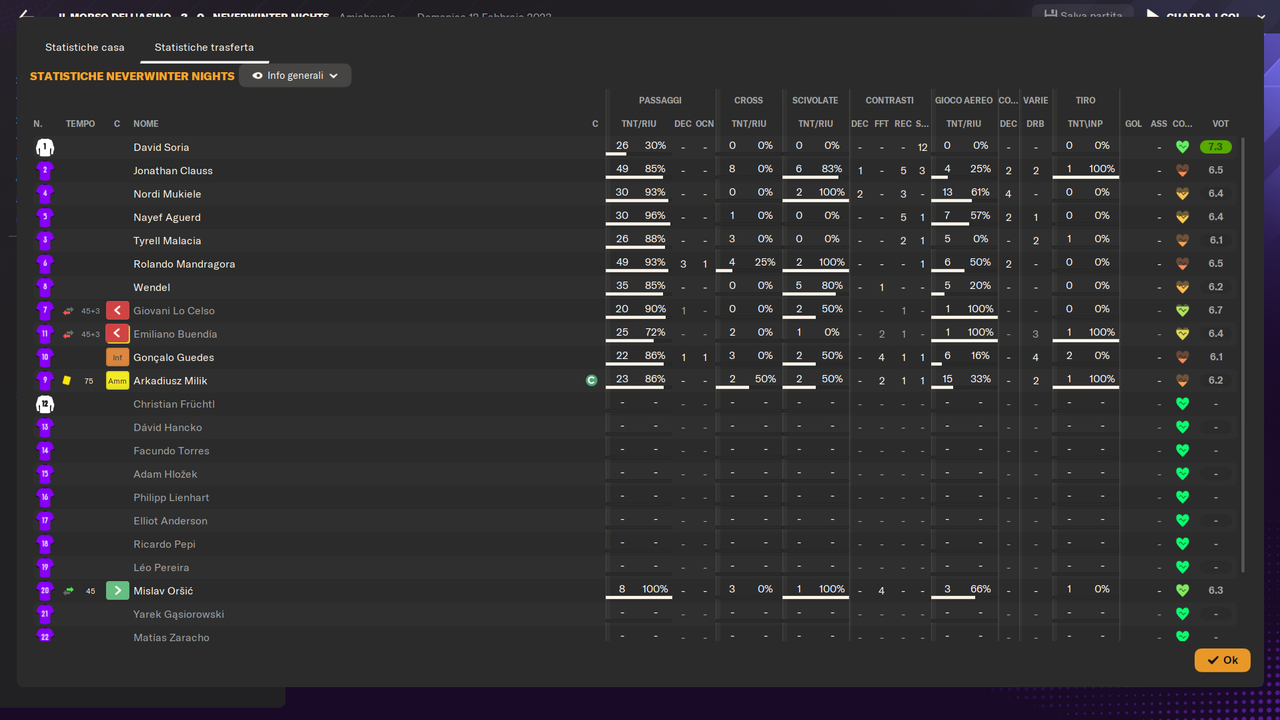Click Lo Celso's substitution arrows icon
The height and width of the screenshot is (720, 1280).
[x=68, y=310]
